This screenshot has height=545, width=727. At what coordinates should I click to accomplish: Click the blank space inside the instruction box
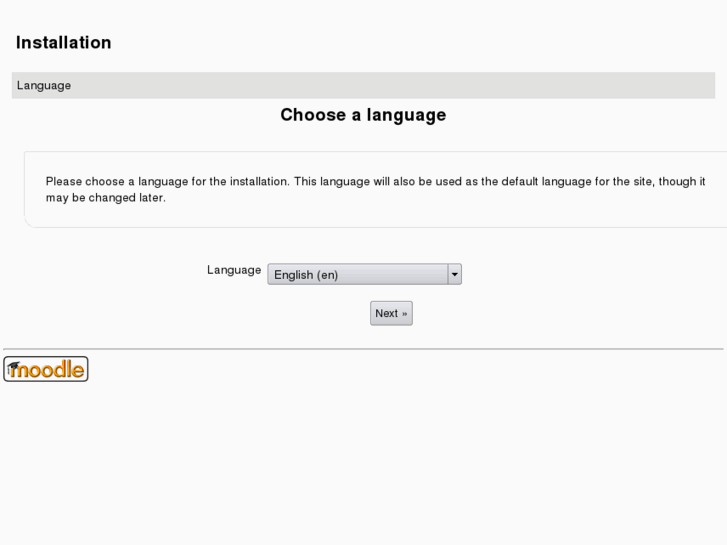tap(450, 212)
